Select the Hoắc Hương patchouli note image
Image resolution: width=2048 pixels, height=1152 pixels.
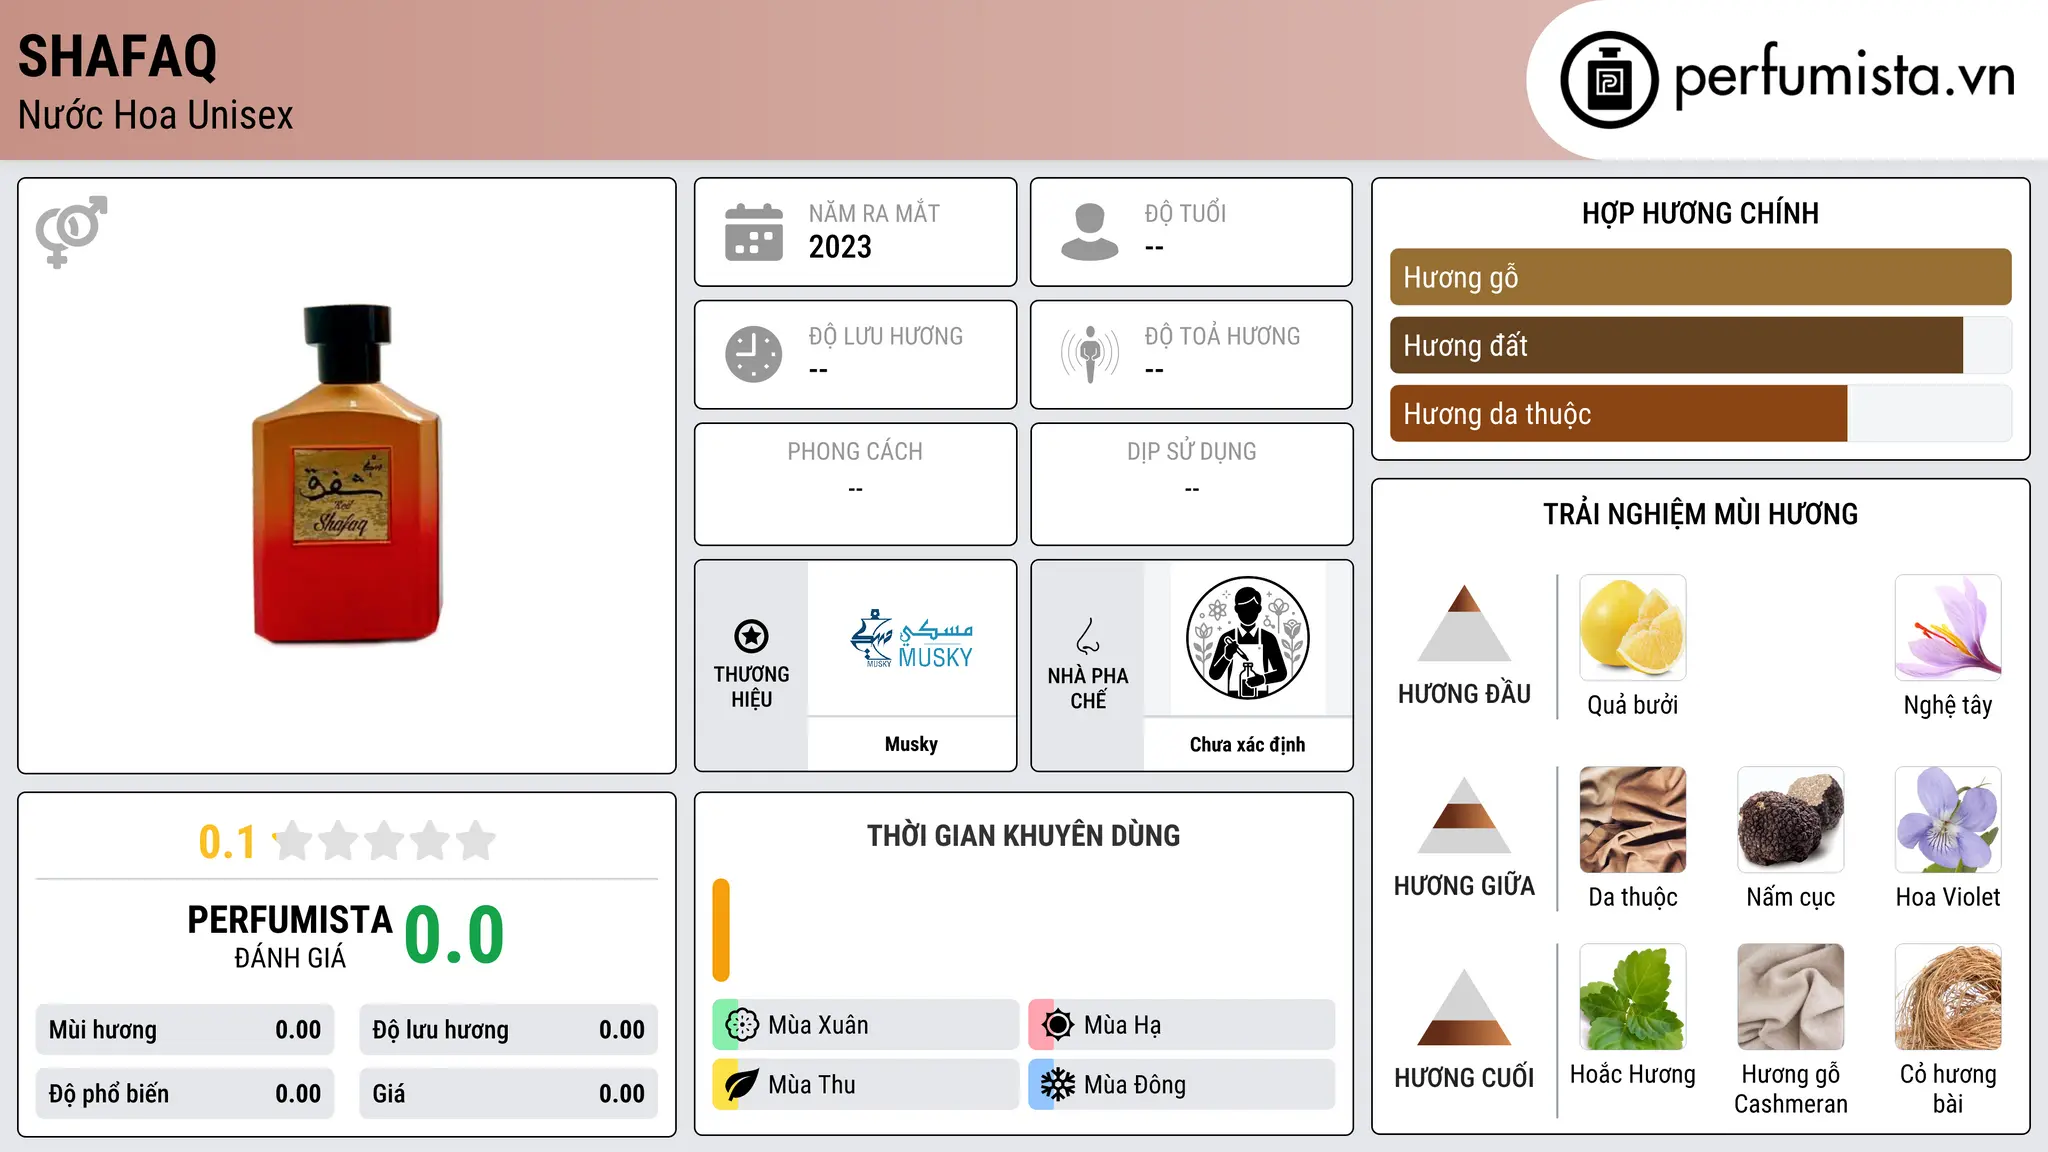1633,997
